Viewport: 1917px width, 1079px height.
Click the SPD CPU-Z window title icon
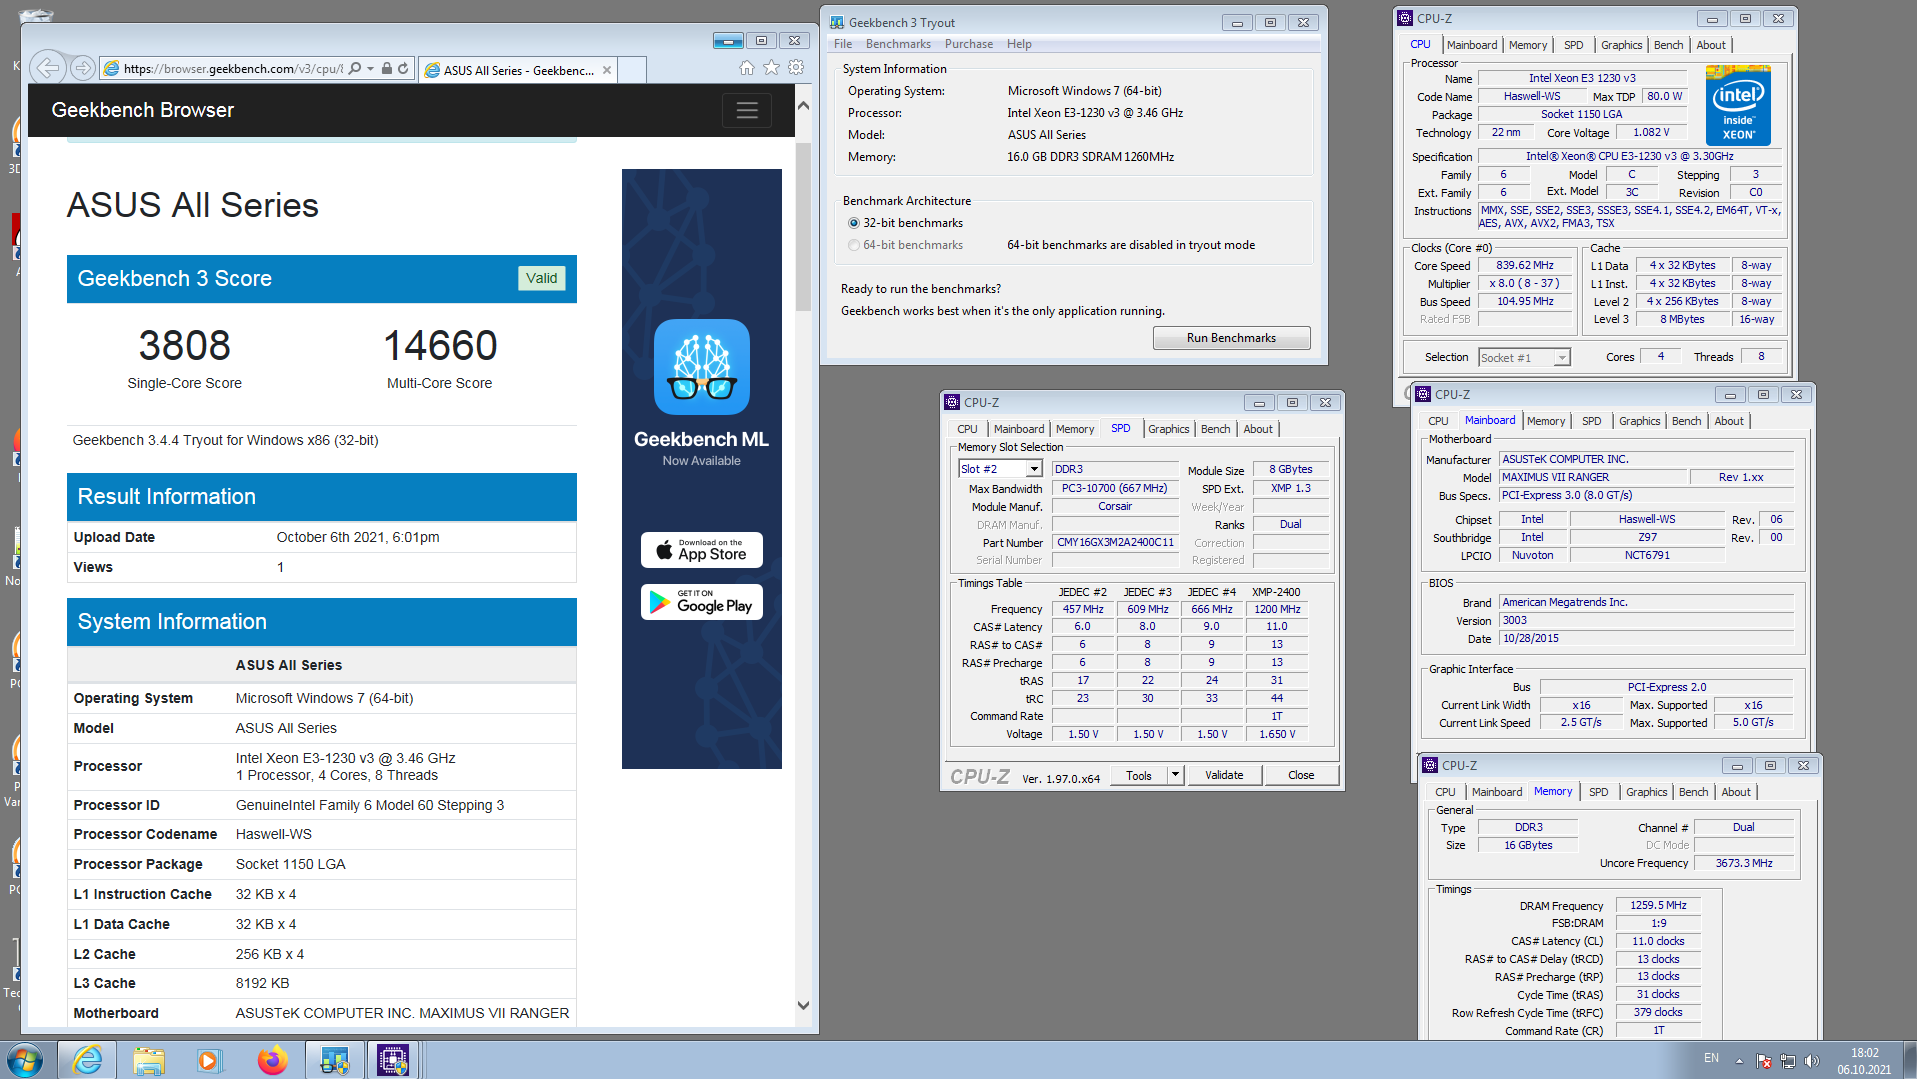pyautogui.click(x=952, y=402)
